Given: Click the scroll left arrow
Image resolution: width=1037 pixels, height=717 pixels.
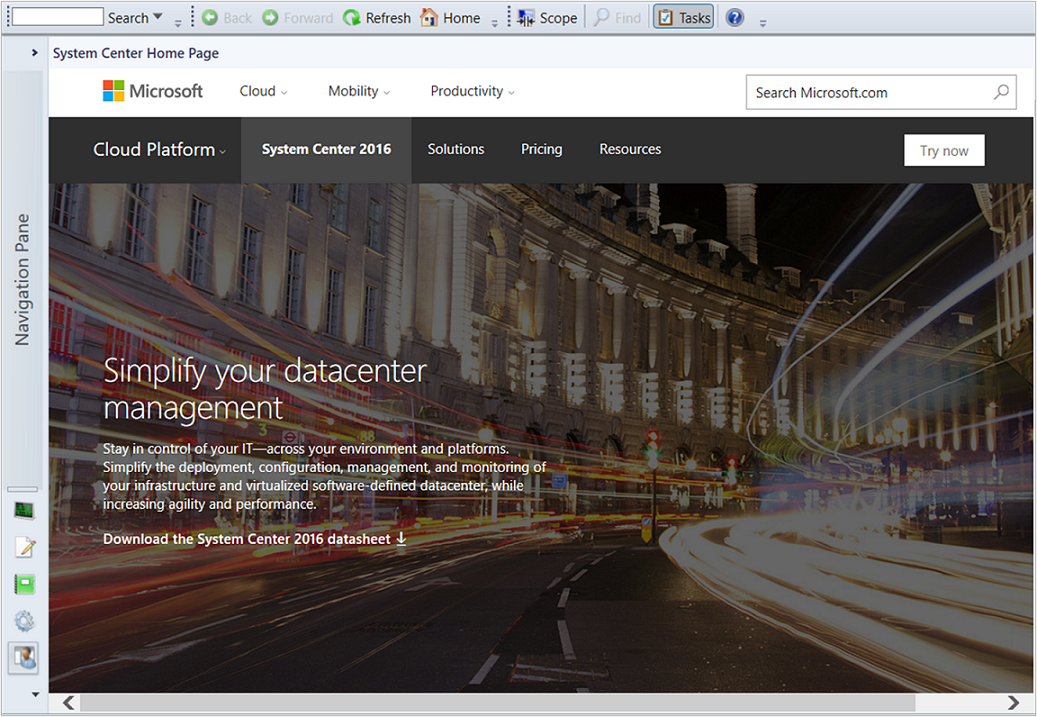Looking at the screenshot, I should 68,702.
